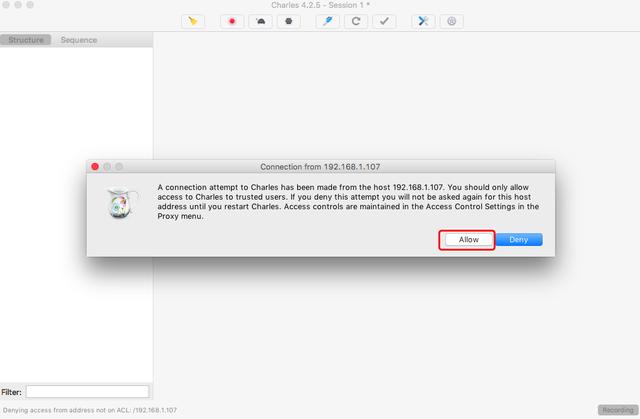Click the Repeat circular arrow icon
The image size is (640, 419).
point(356,21)
